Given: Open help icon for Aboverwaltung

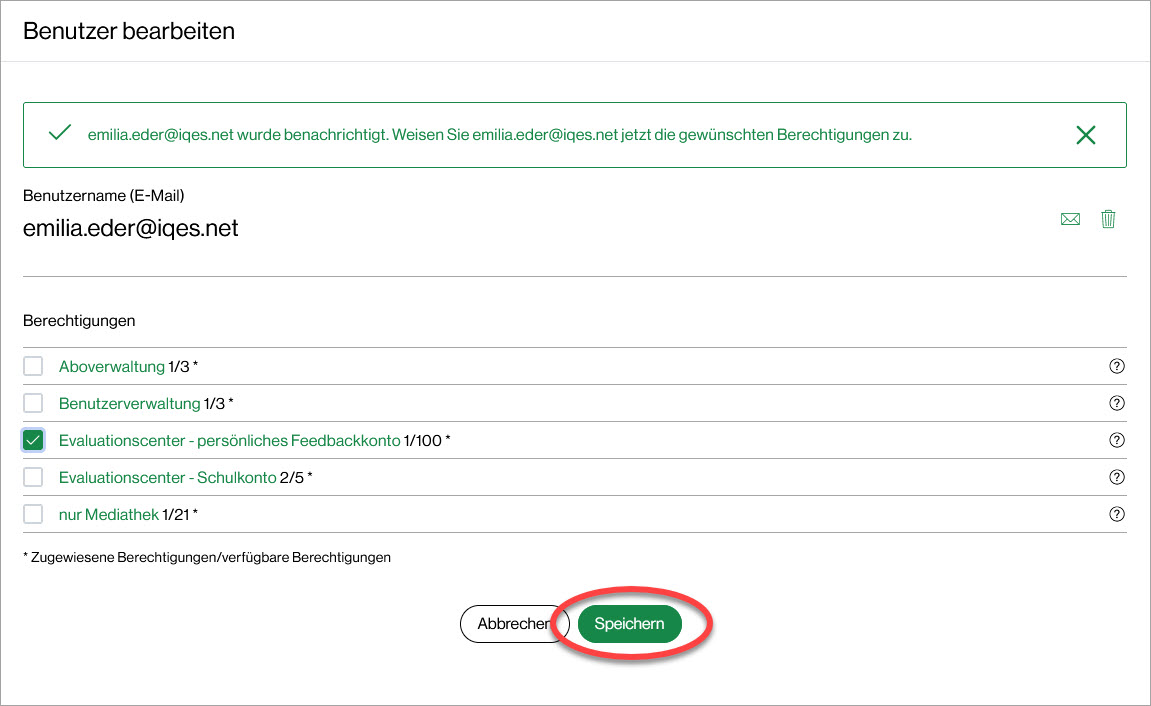Looking at the screenshot, I should coord(1117,366).
